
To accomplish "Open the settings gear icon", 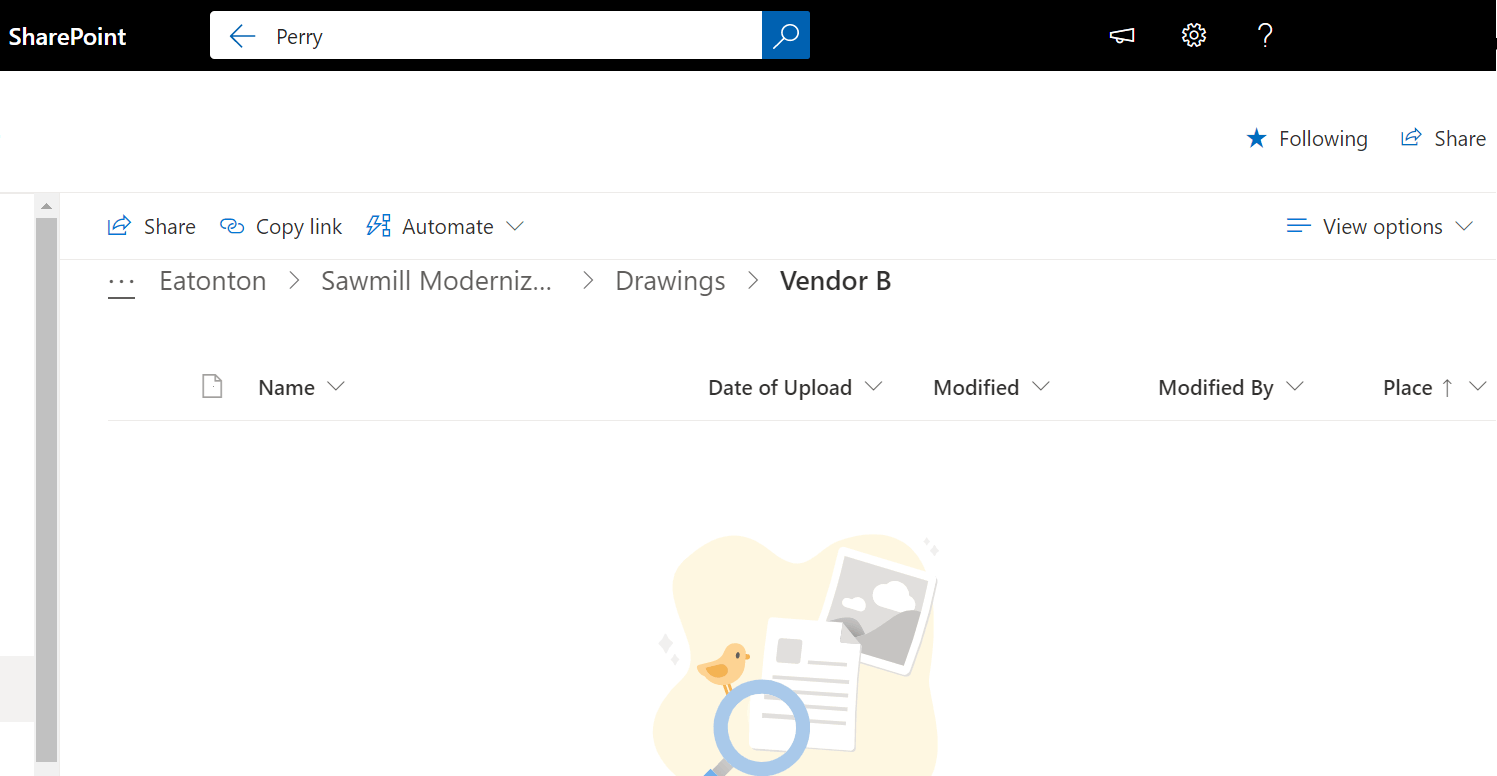I will click(1194, 36).
